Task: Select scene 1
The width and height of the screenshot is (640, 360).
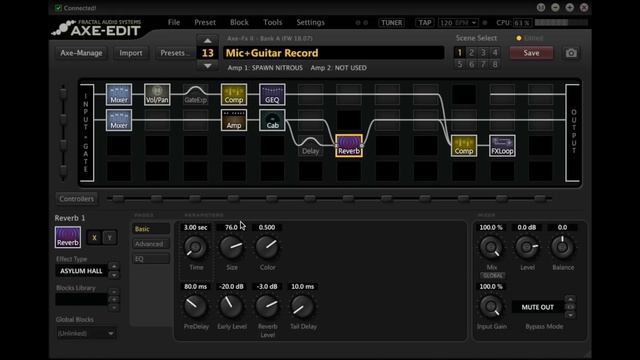Action: tap(460, 52)
